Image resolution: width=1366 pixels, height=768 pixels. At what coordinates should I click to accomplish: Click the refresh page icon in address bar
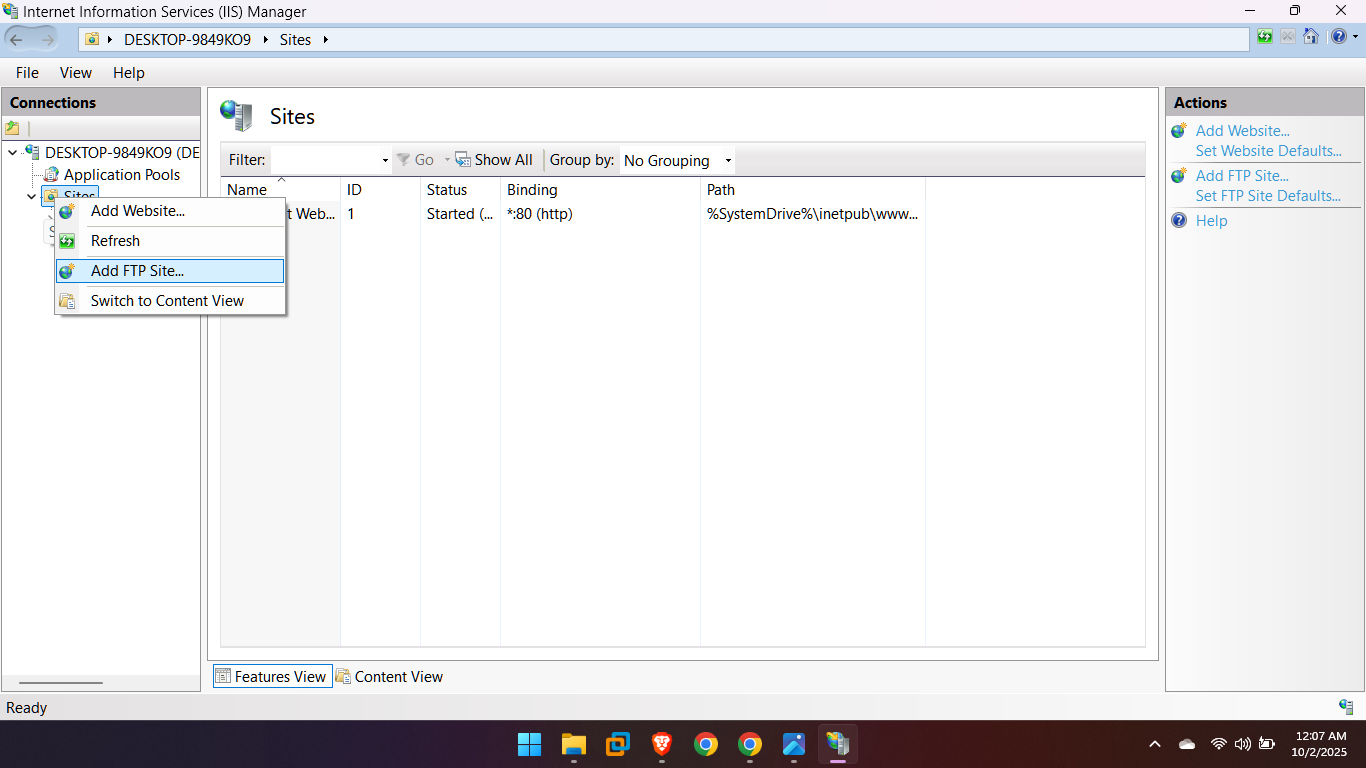(x=1265, y=37)
